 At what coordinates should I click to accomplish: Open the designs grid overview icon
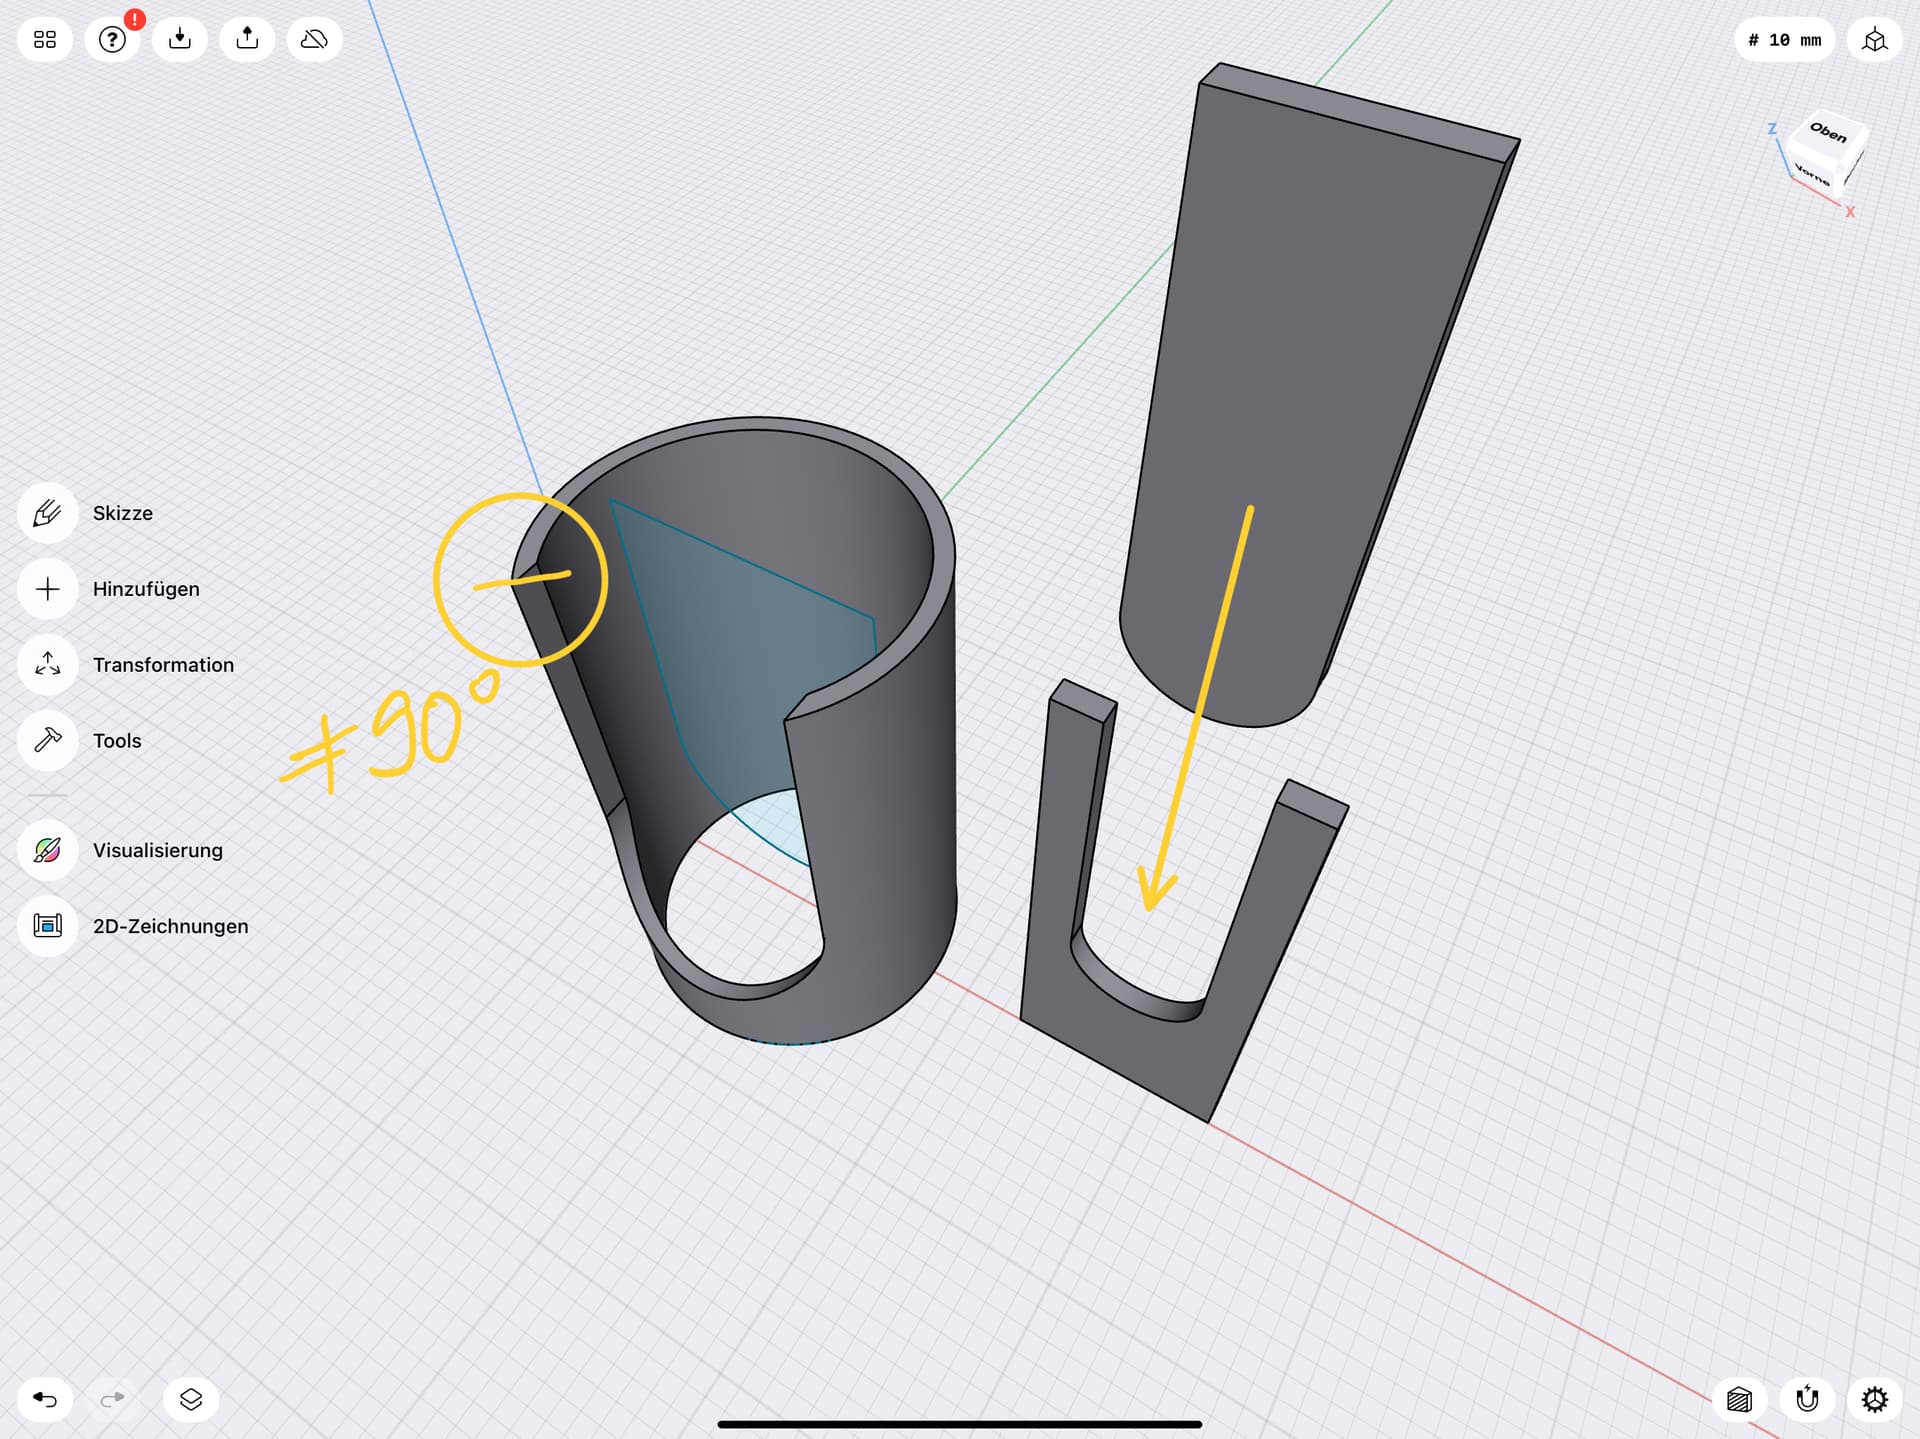pyautogui.click(x=45, y=40)
